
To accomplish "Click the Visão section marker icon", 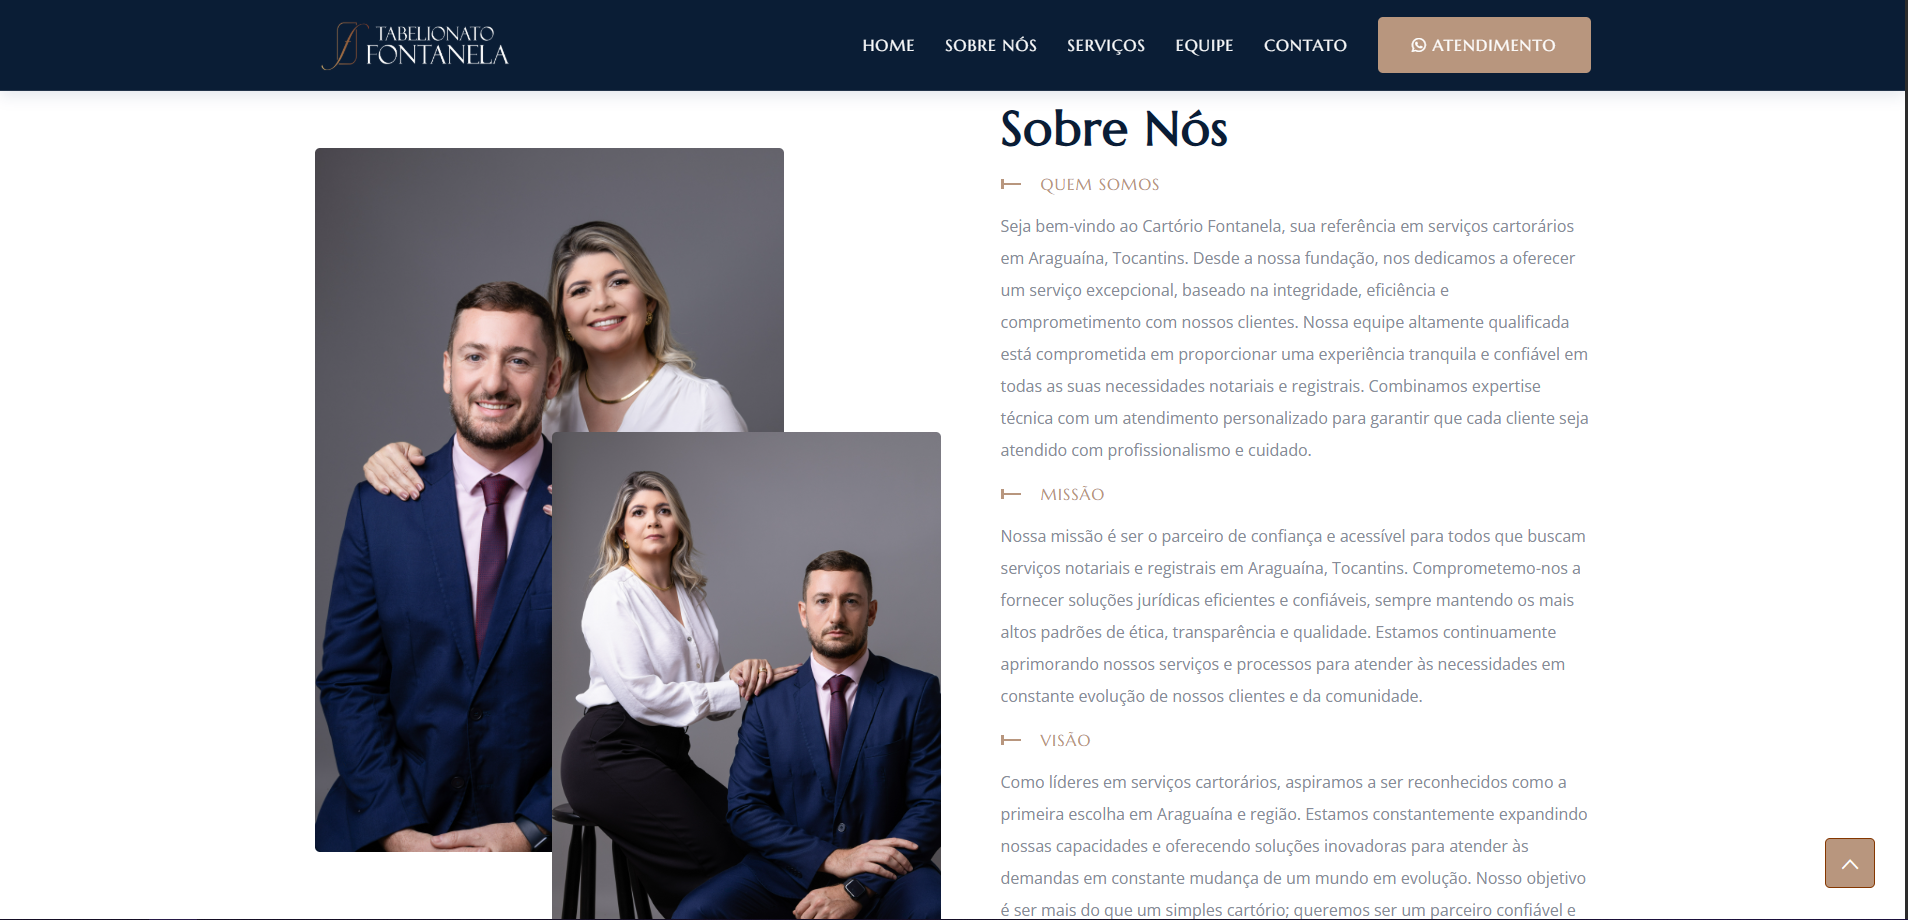I will click(x=1010, y=740).
